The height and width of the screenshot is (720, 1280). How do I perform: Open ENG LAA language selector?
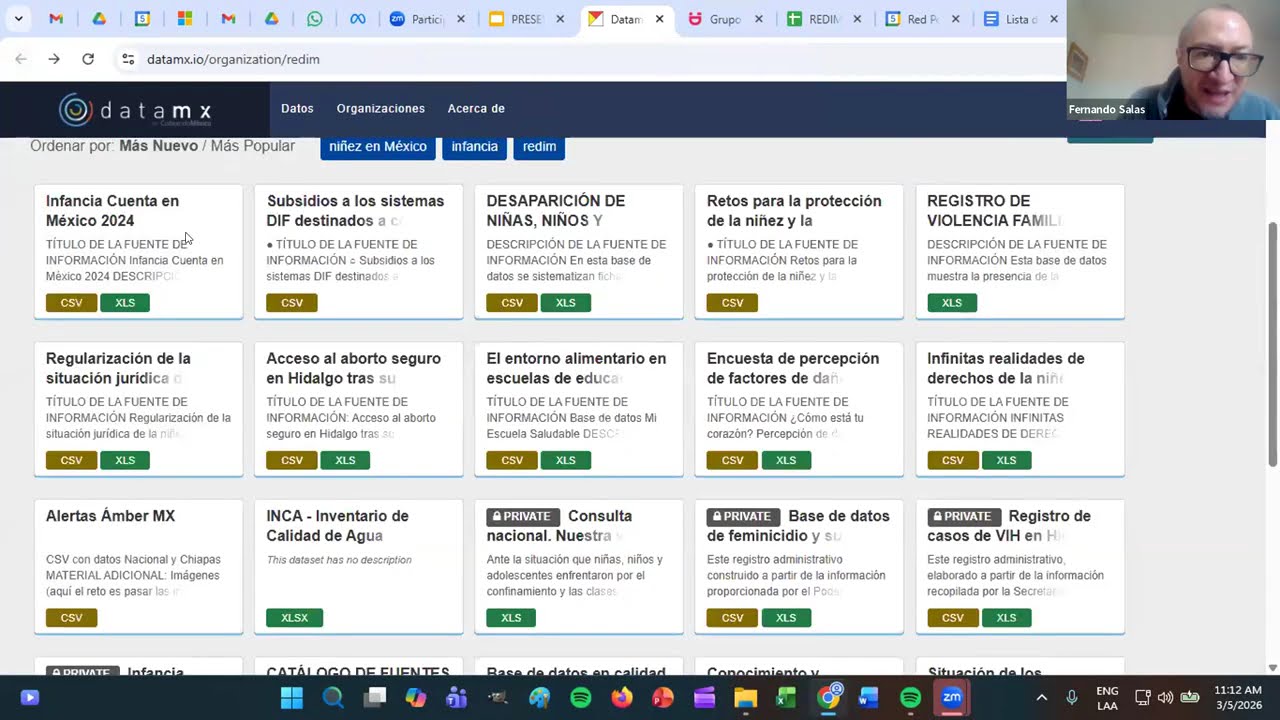[x=1107, y=697]
